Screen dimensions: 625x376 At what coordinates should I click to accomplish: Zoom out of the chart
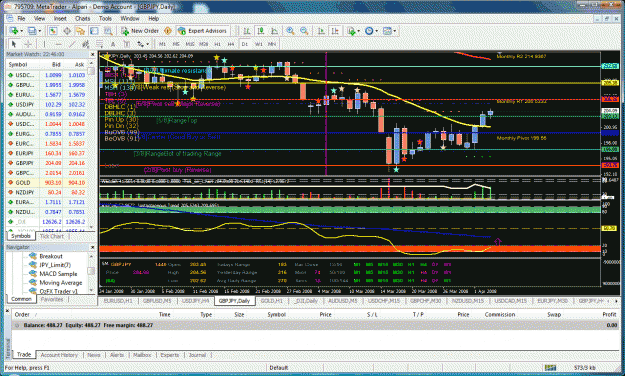pos(304,31)
